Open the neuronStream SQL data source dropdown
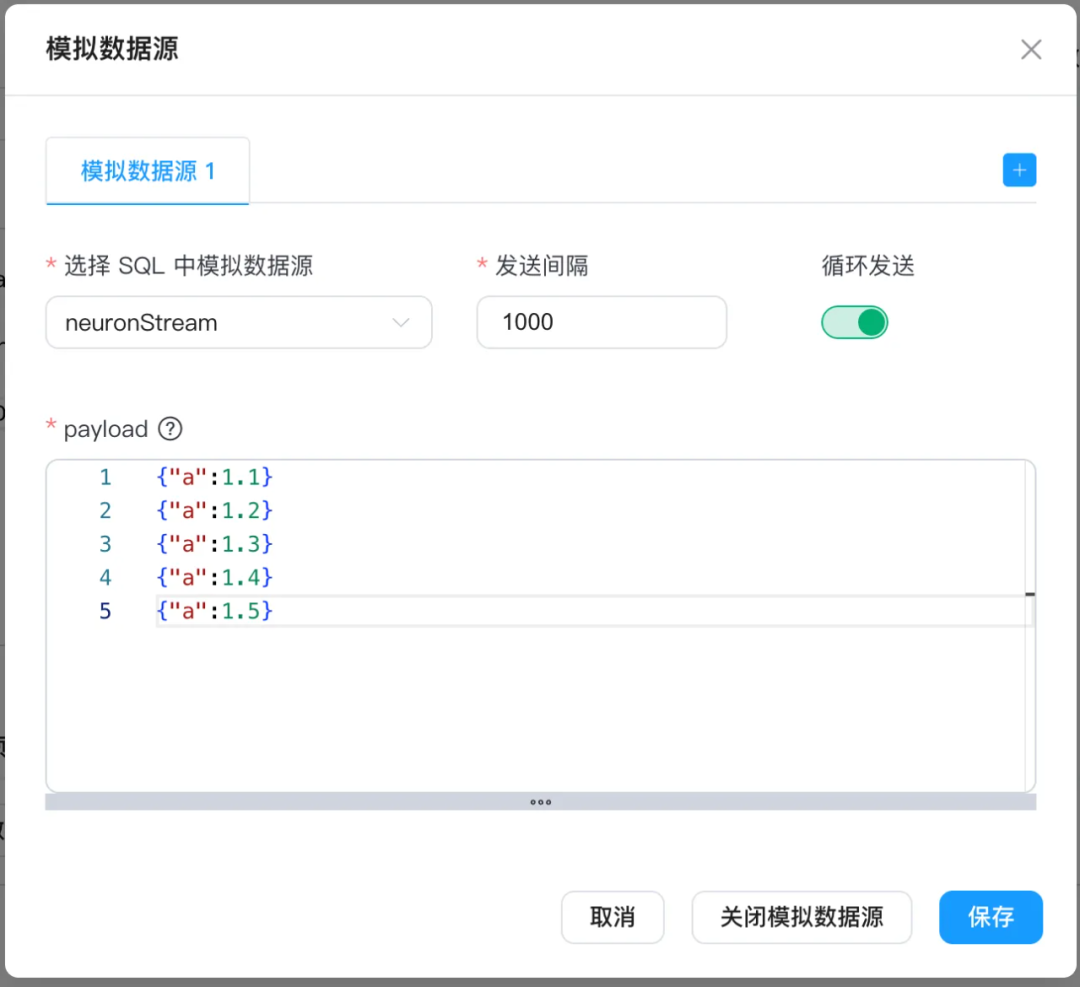Viewport: 1080px width, 987px height. [238, 322]
